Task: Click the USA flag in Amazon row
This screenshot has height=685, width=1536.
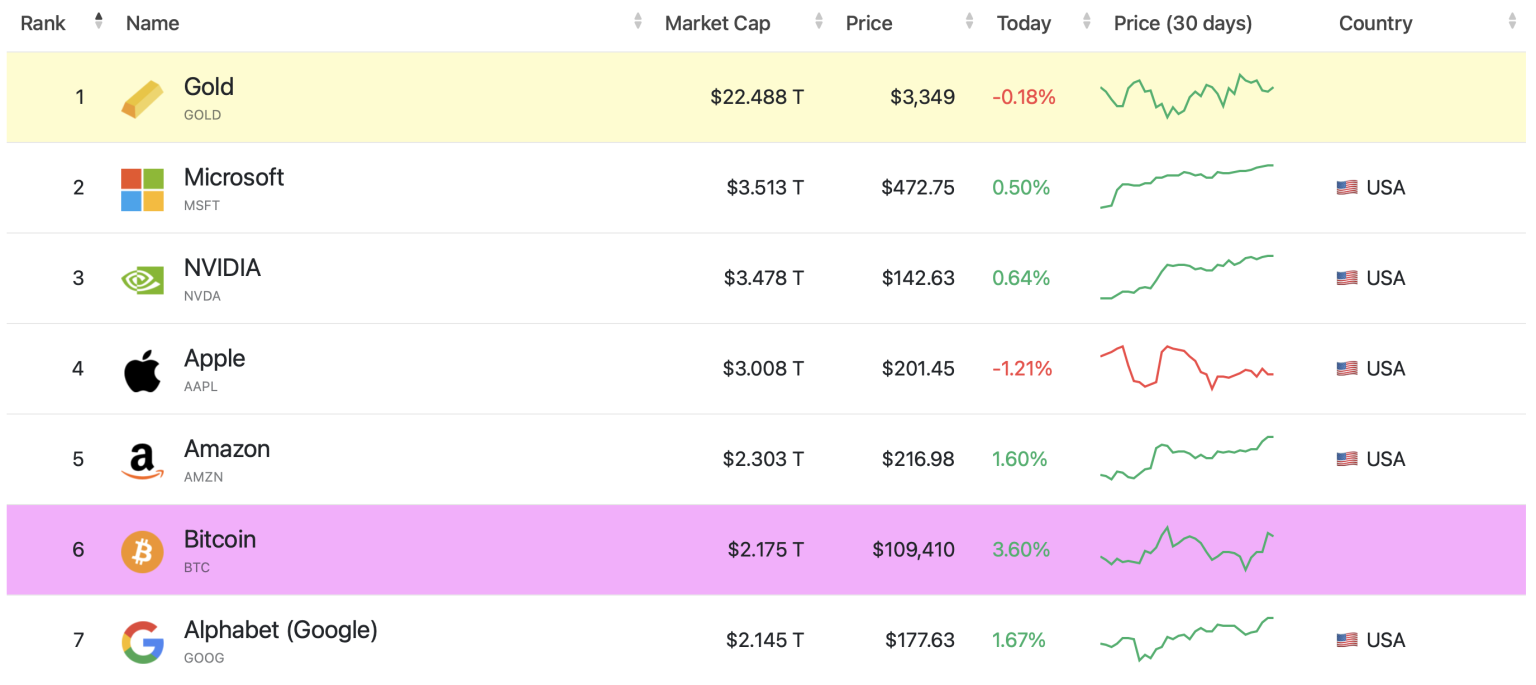Action: click(1347, 459)
